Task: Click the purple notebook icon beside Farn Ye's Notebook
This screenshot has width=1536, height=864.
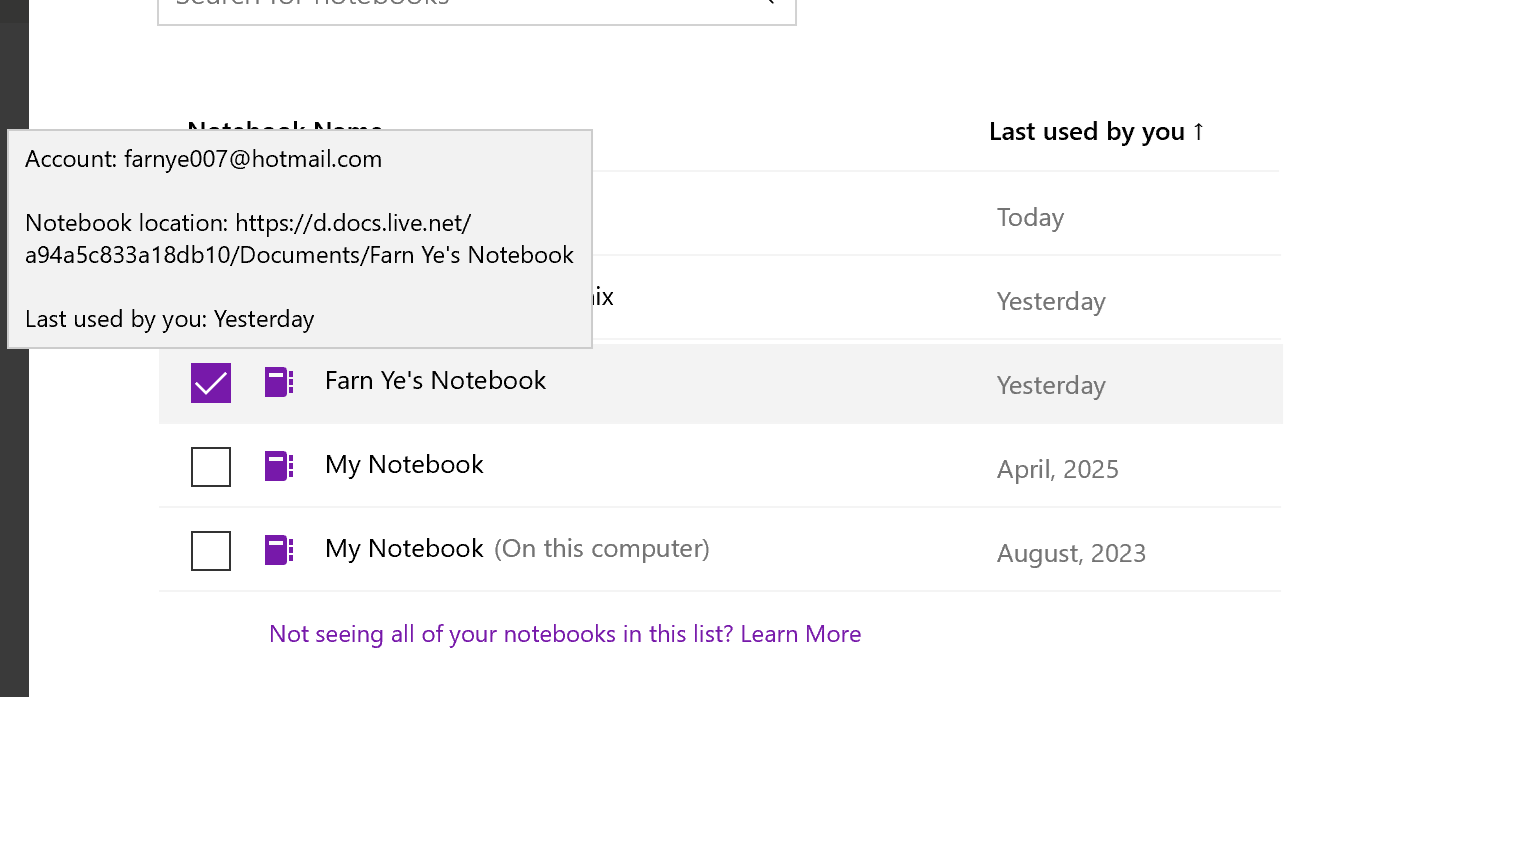Action: pyautogui.click(x=278, y=381)
